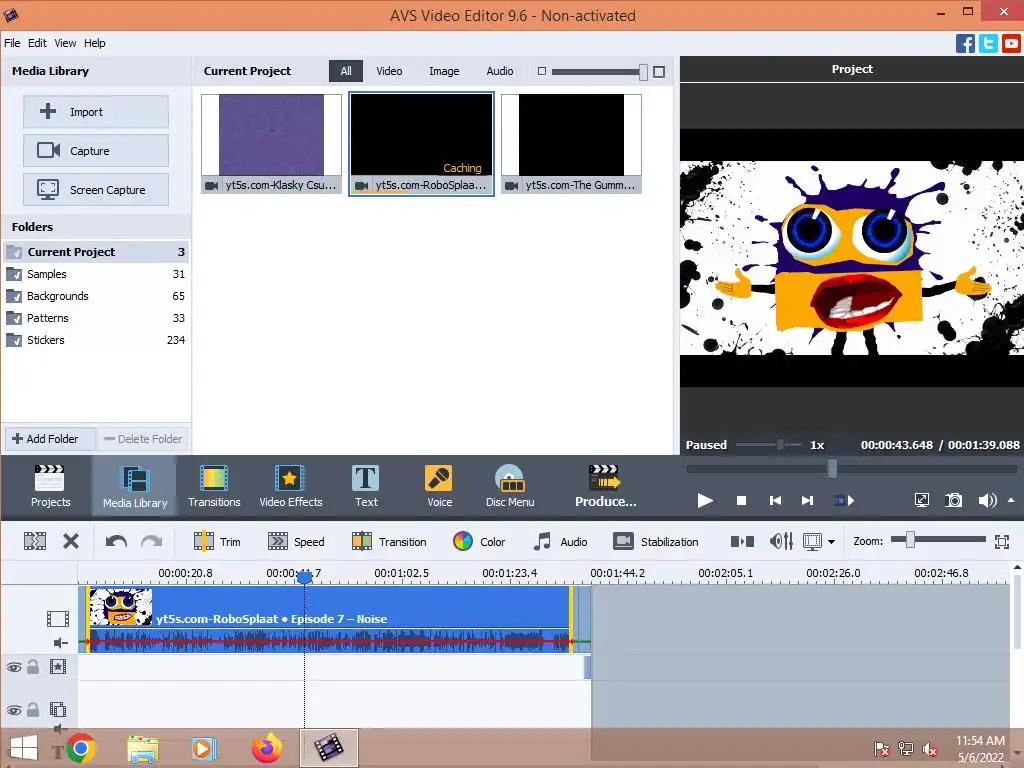
Task: Toggle visibility of the effects track
Action: [x=14, y=667]
